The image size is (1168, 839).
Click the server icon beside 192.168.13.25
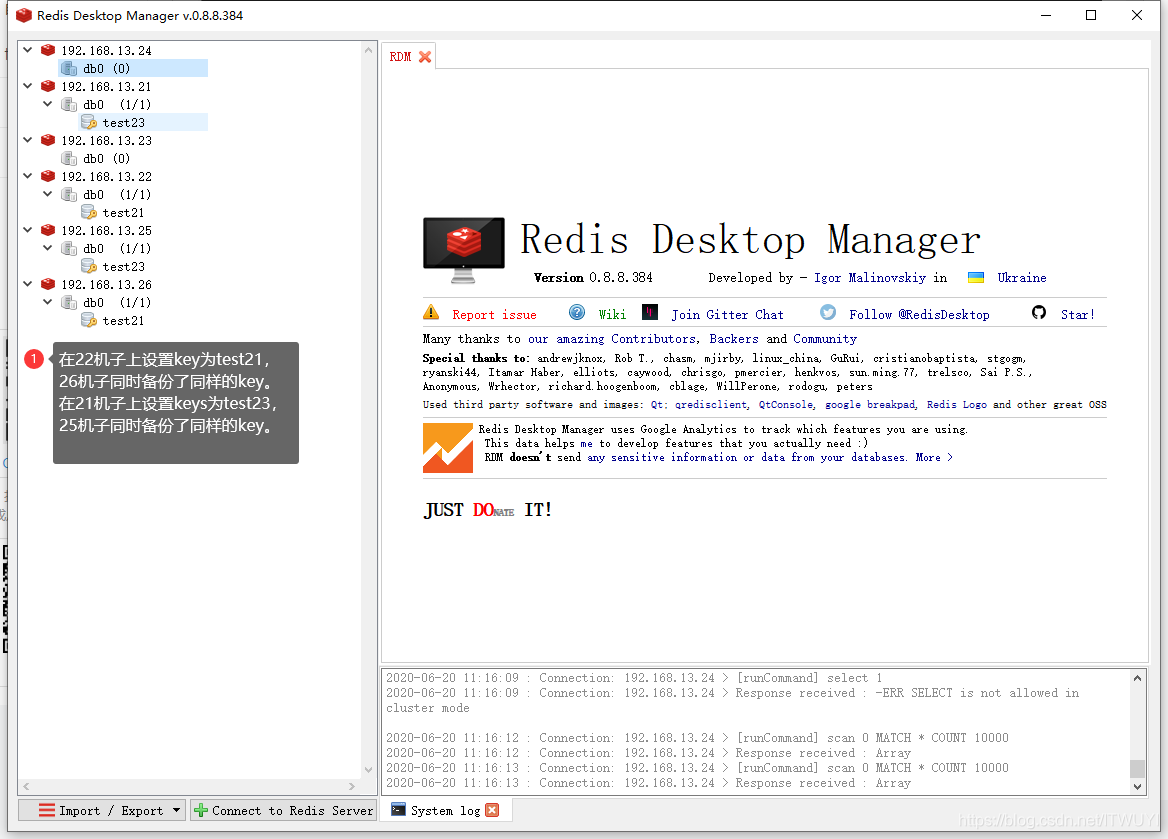[48, 230]
